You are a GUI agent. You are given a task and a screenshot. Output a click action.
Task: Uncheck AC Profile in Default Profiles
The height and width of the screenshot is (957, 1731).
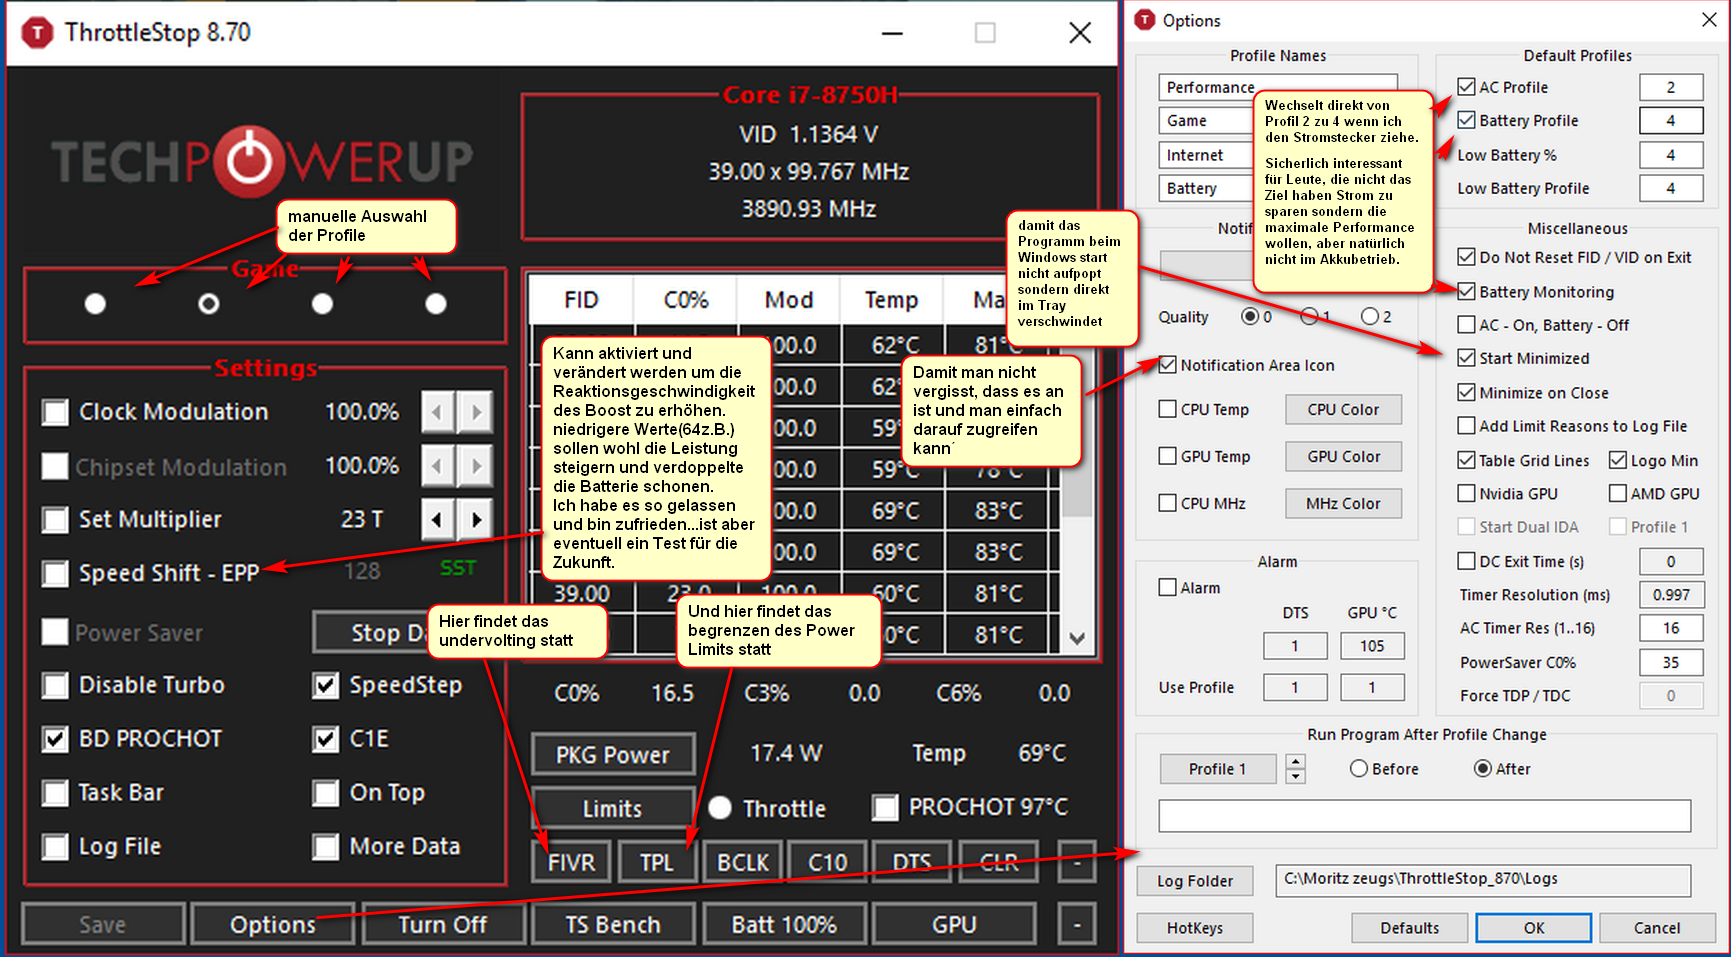coord(1466,87)
